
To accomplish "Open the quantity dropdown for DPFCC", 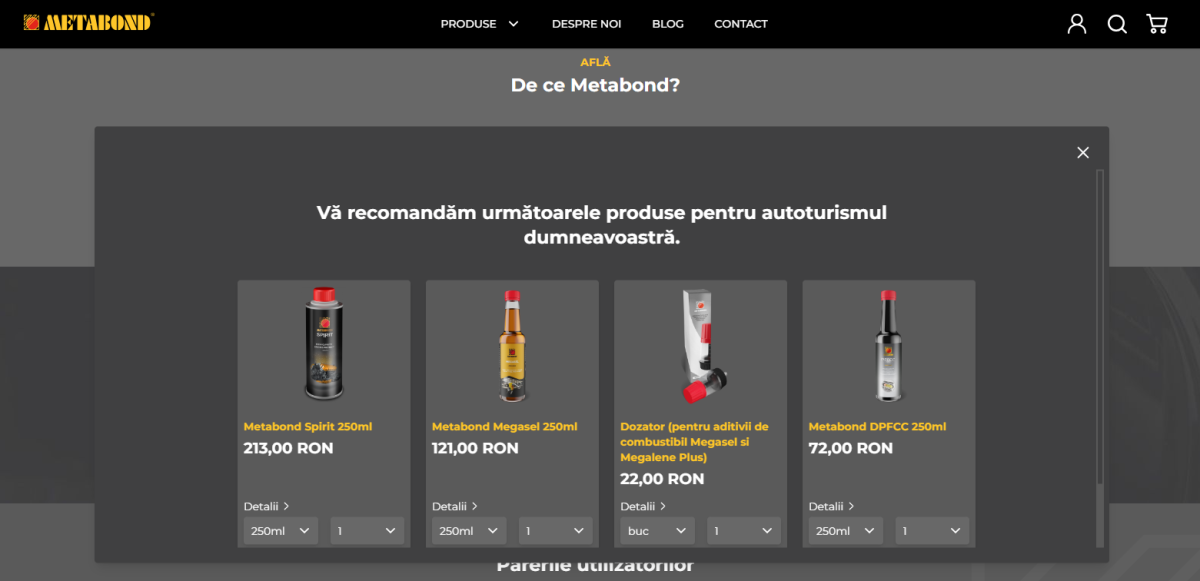I will click(x=933, y=531).
